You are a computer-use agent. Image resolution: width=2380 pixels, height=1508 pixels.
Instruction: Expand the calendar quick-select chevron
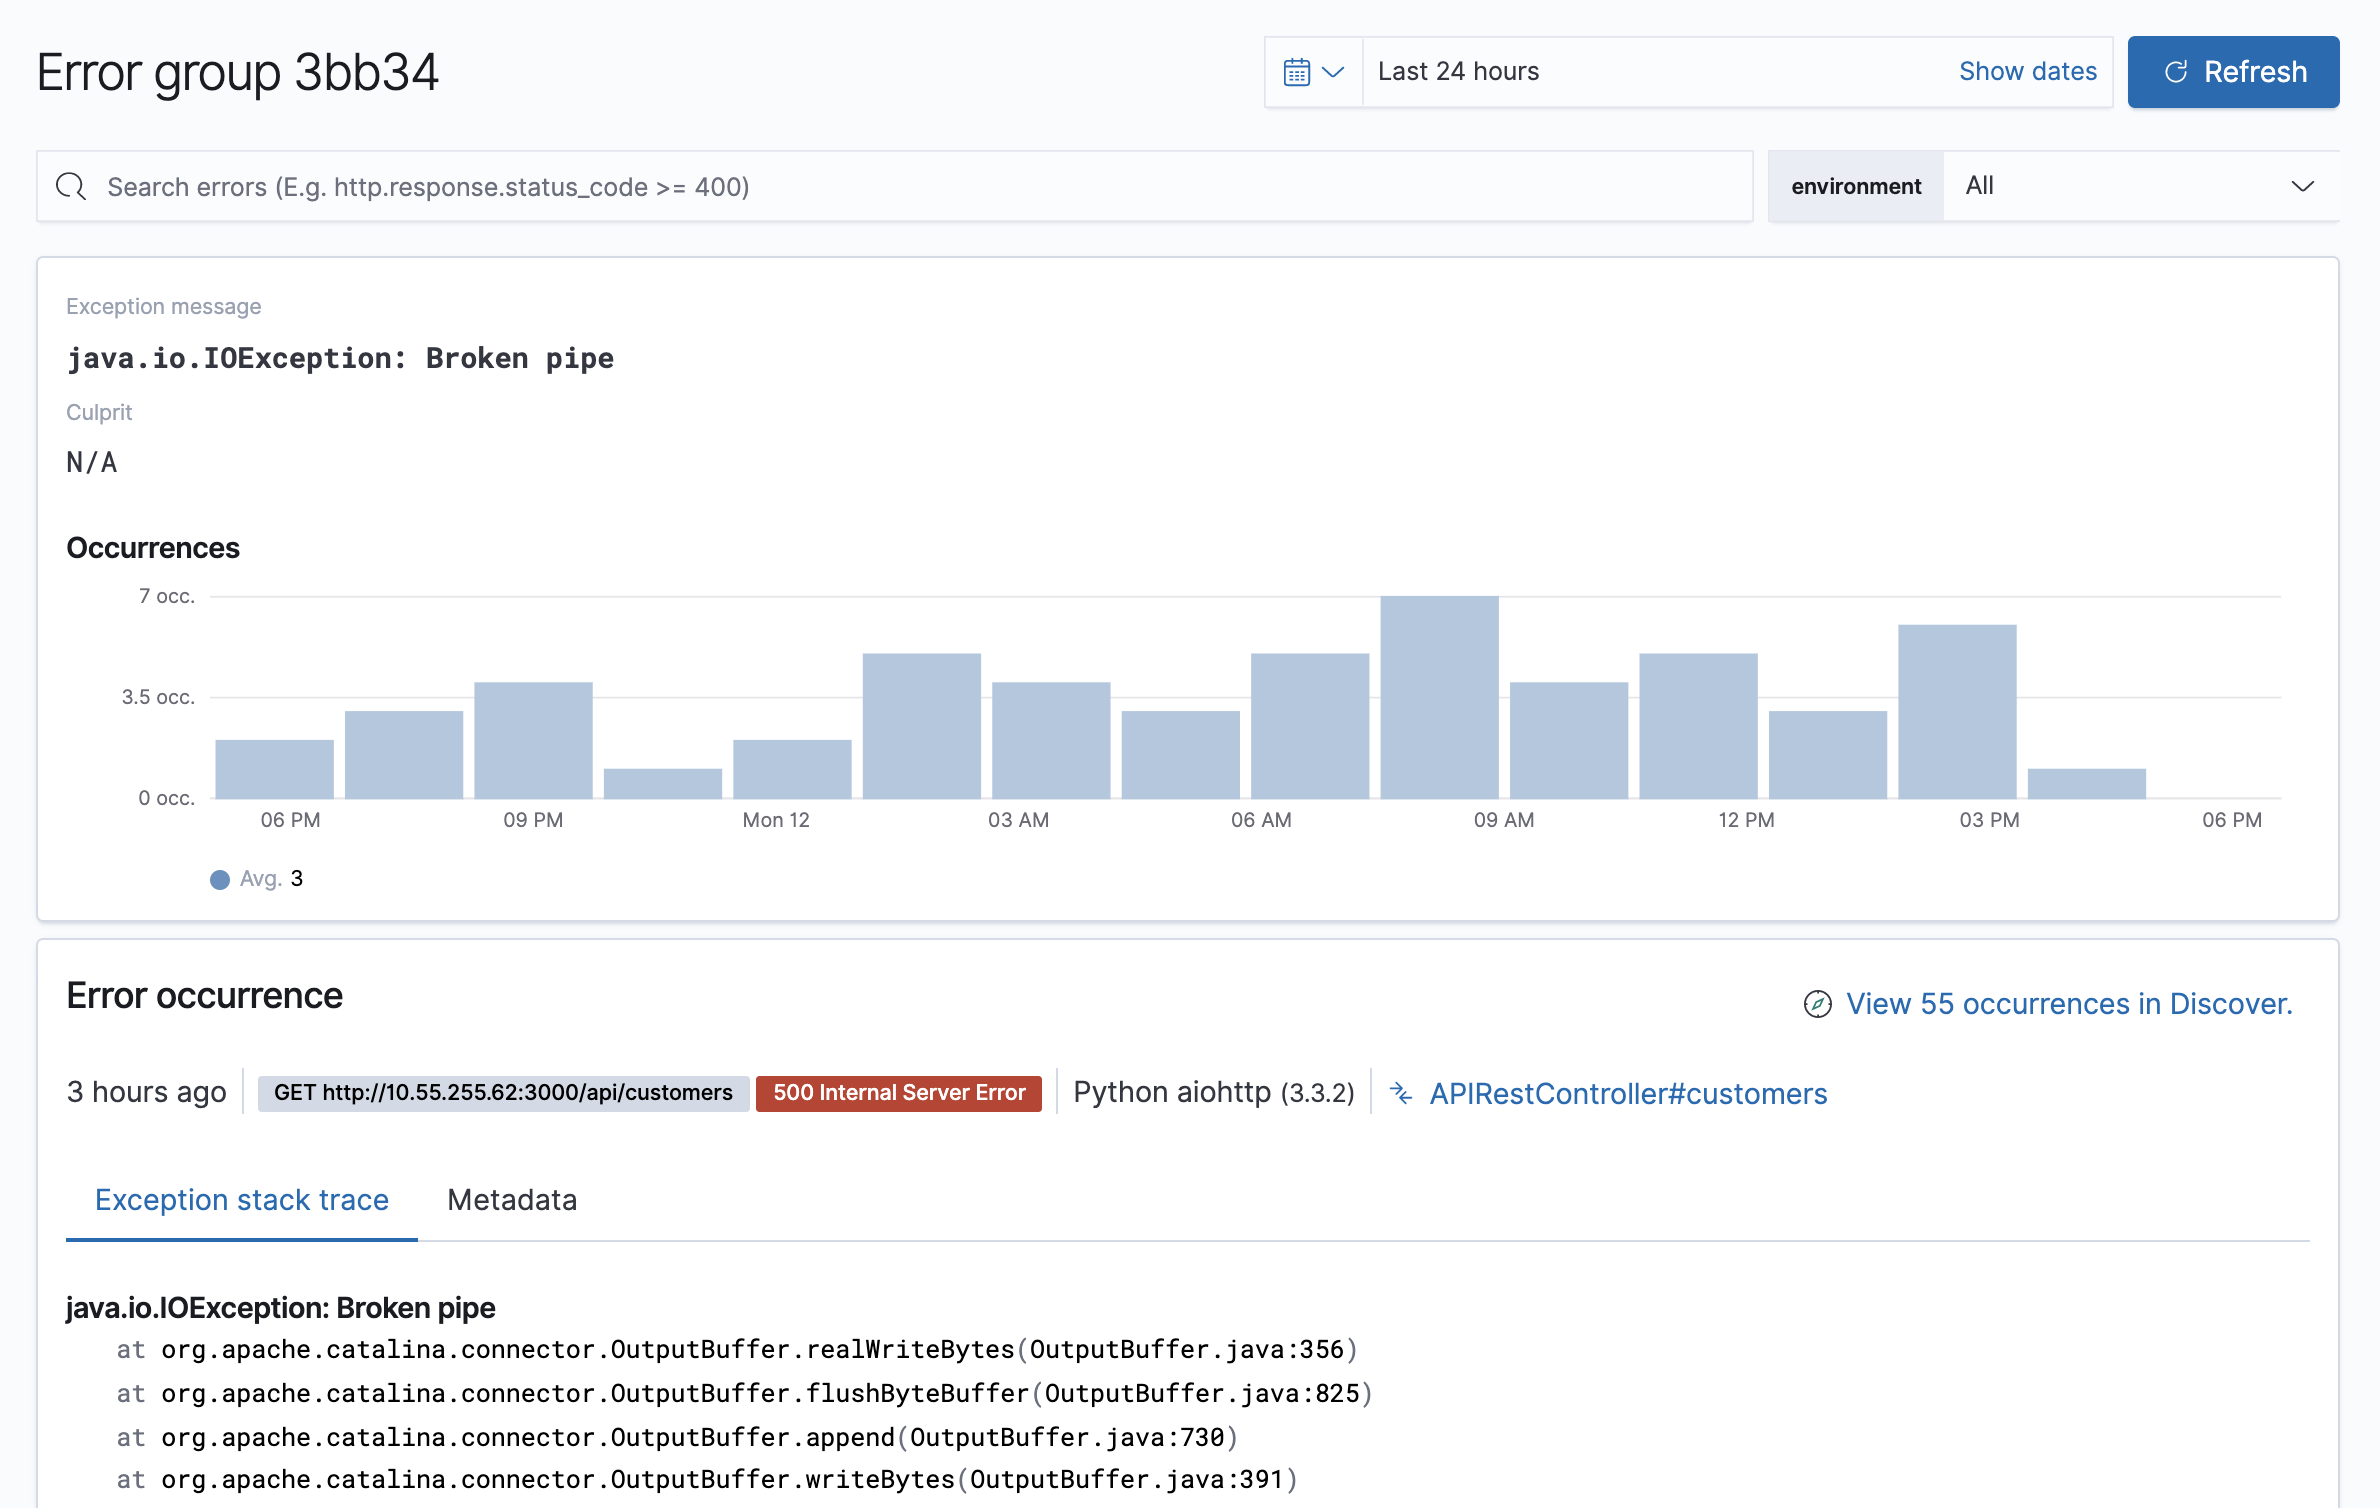pyautogui.click(x=1331, y=71)
